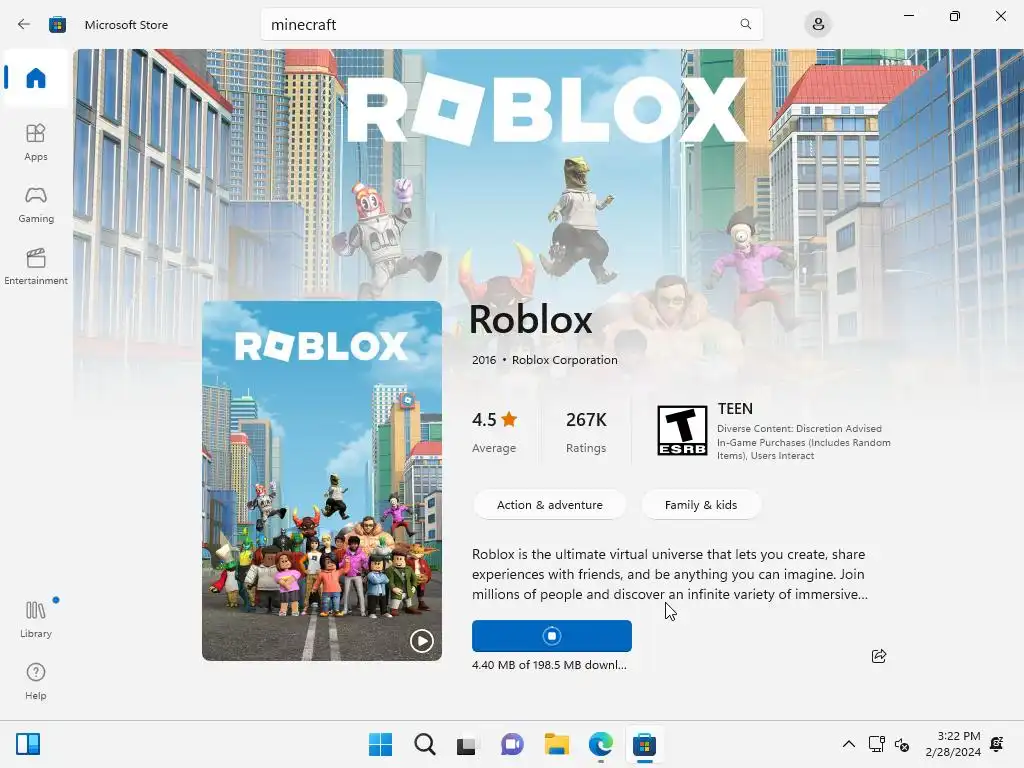Click the ESRB Teen rating badge
This screenshot has height=768, width=1024.
coord(682,430)
